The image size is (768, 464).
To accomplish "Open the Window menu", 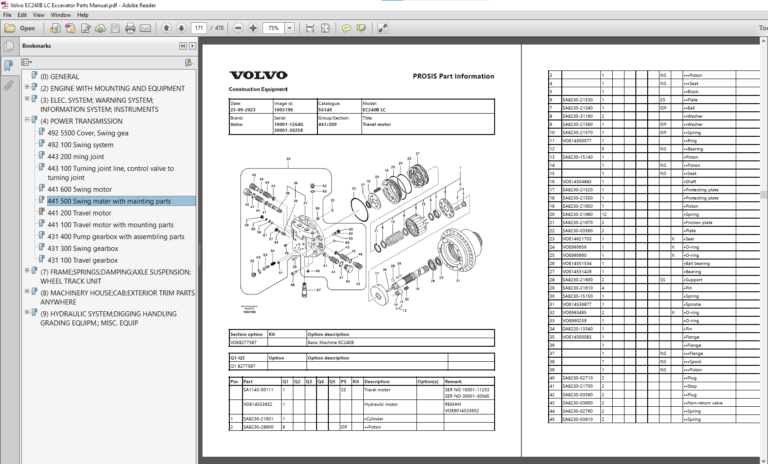I will click(61, 15).
